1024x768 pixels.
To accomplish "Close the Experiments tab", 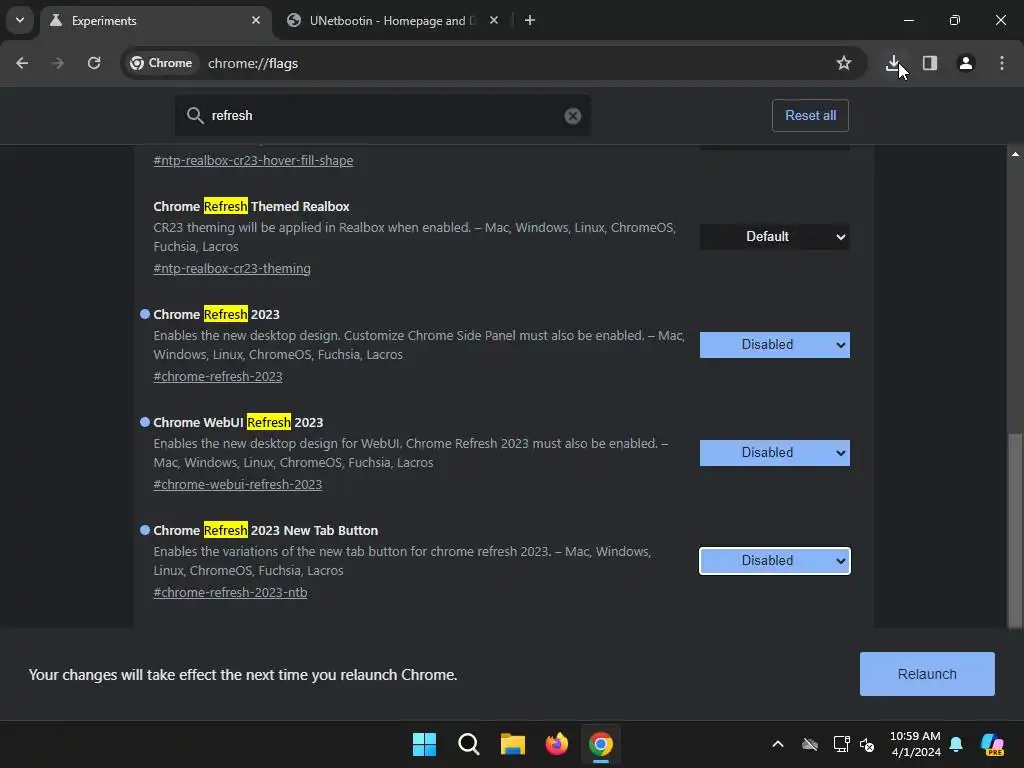I will [256, 20].
